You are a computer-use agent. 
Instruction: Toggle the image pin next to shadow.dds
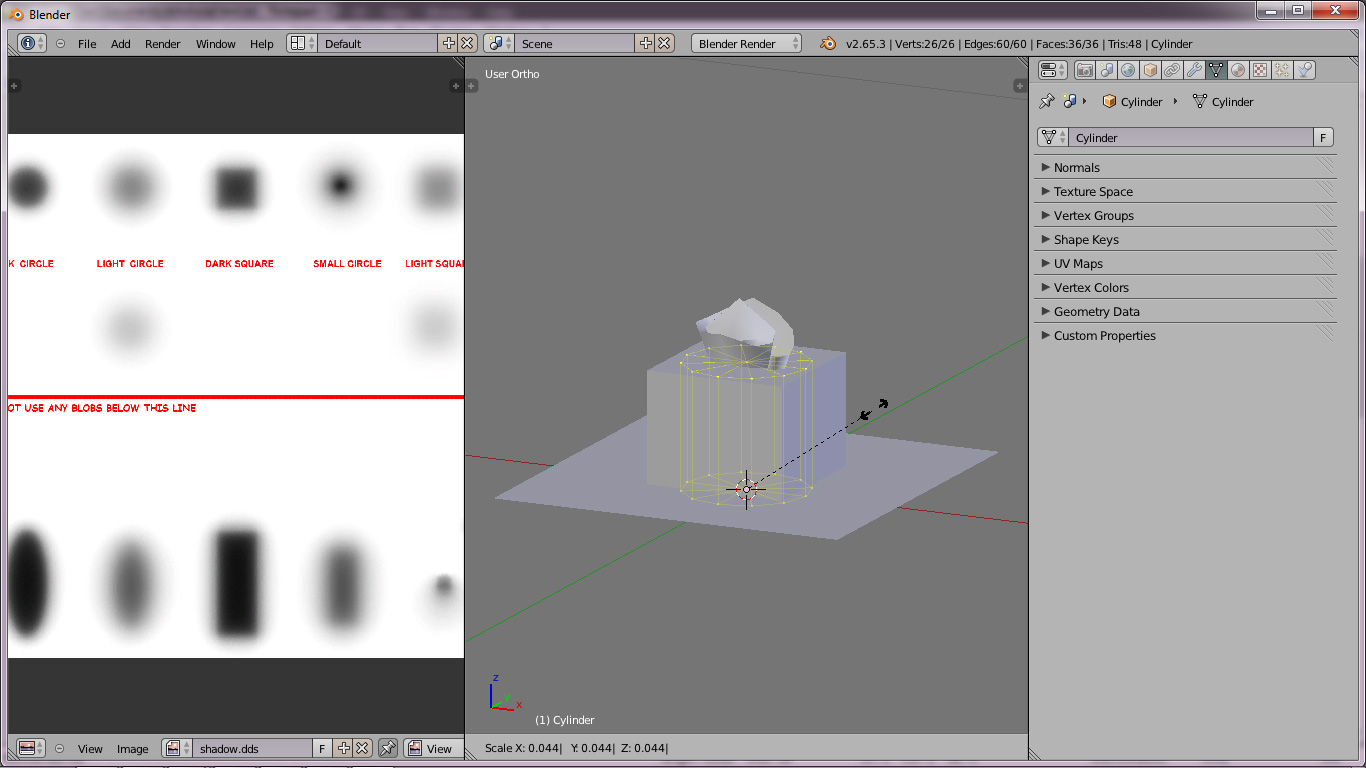[x=387, y=748]
